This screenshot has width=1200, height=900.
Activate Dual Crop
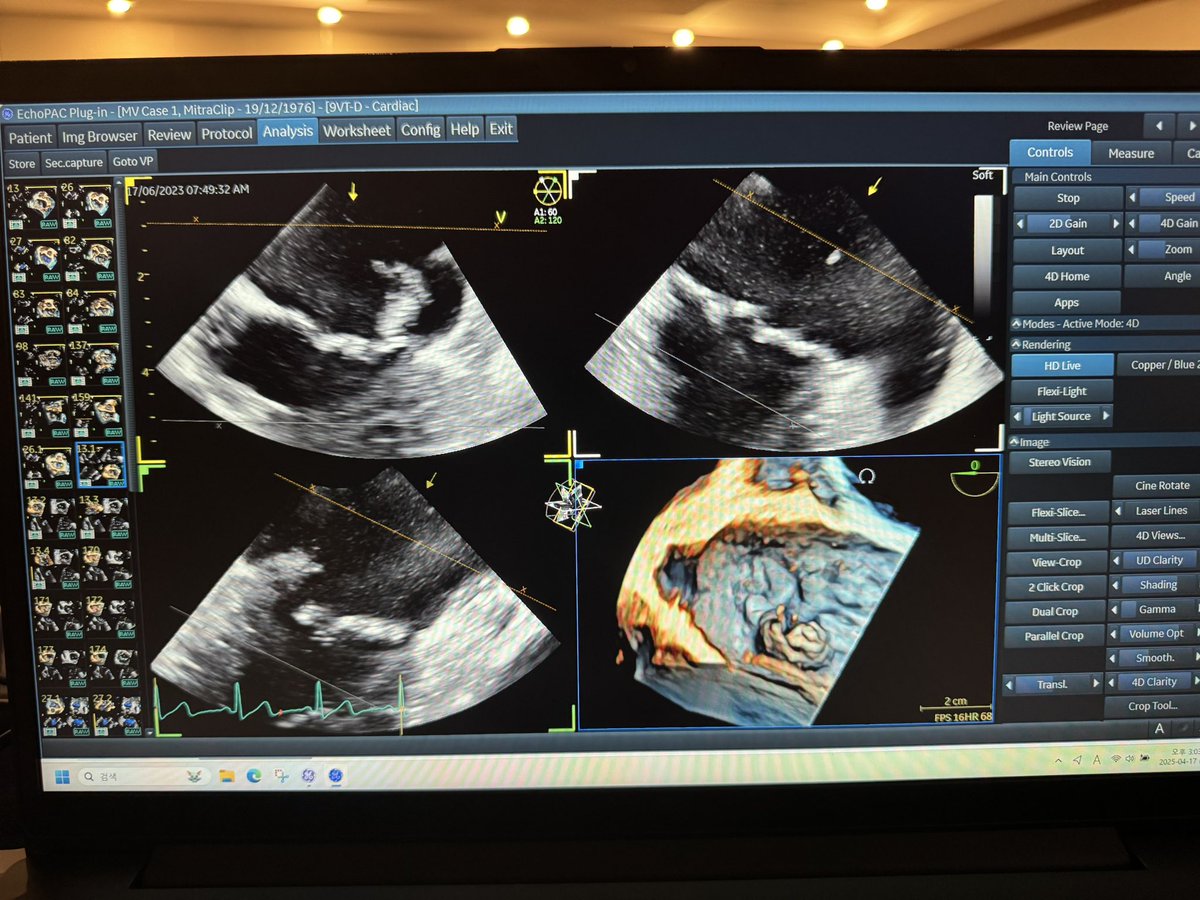(1055, 612)
